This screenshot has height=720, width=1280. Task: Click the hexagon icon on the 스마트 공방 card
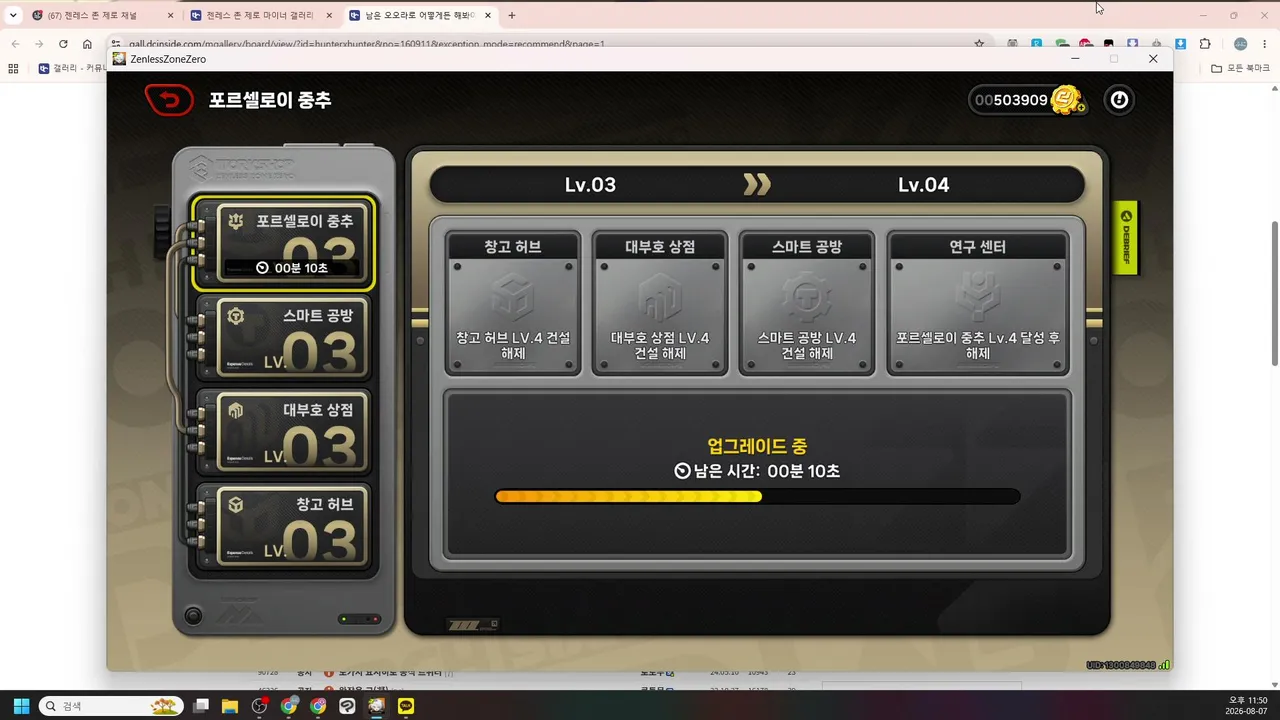click(x=236, y=316)
